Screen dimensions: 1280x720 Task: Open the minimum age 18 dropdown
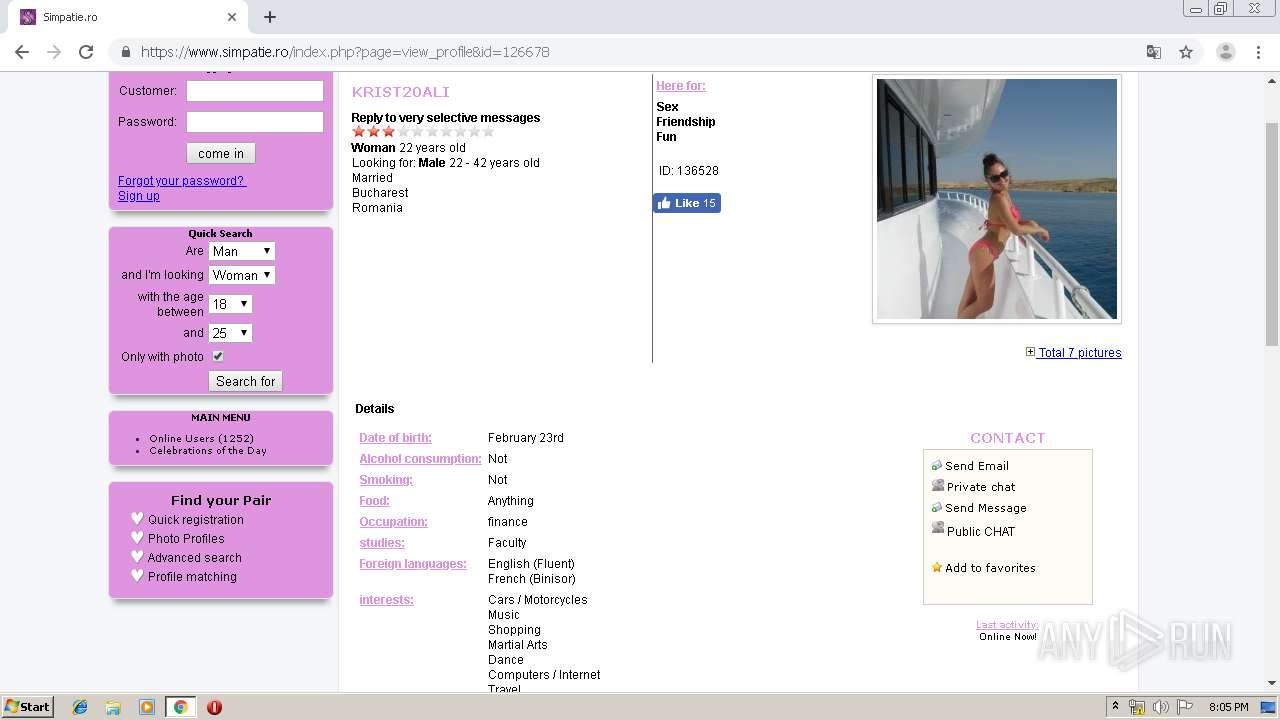(230, 304)
